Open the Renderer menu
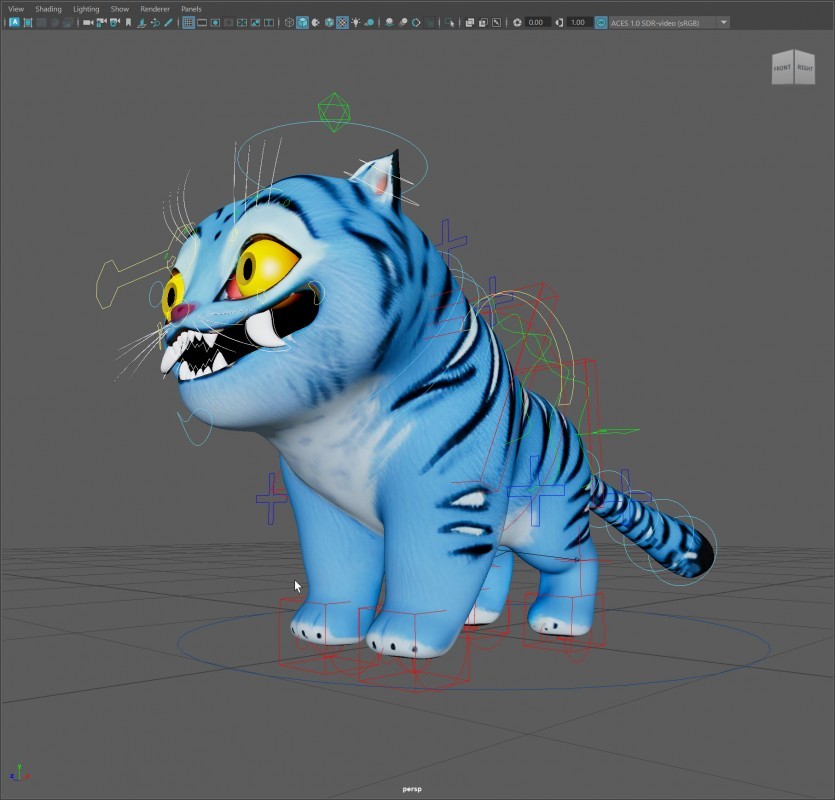 click(155, 9)
